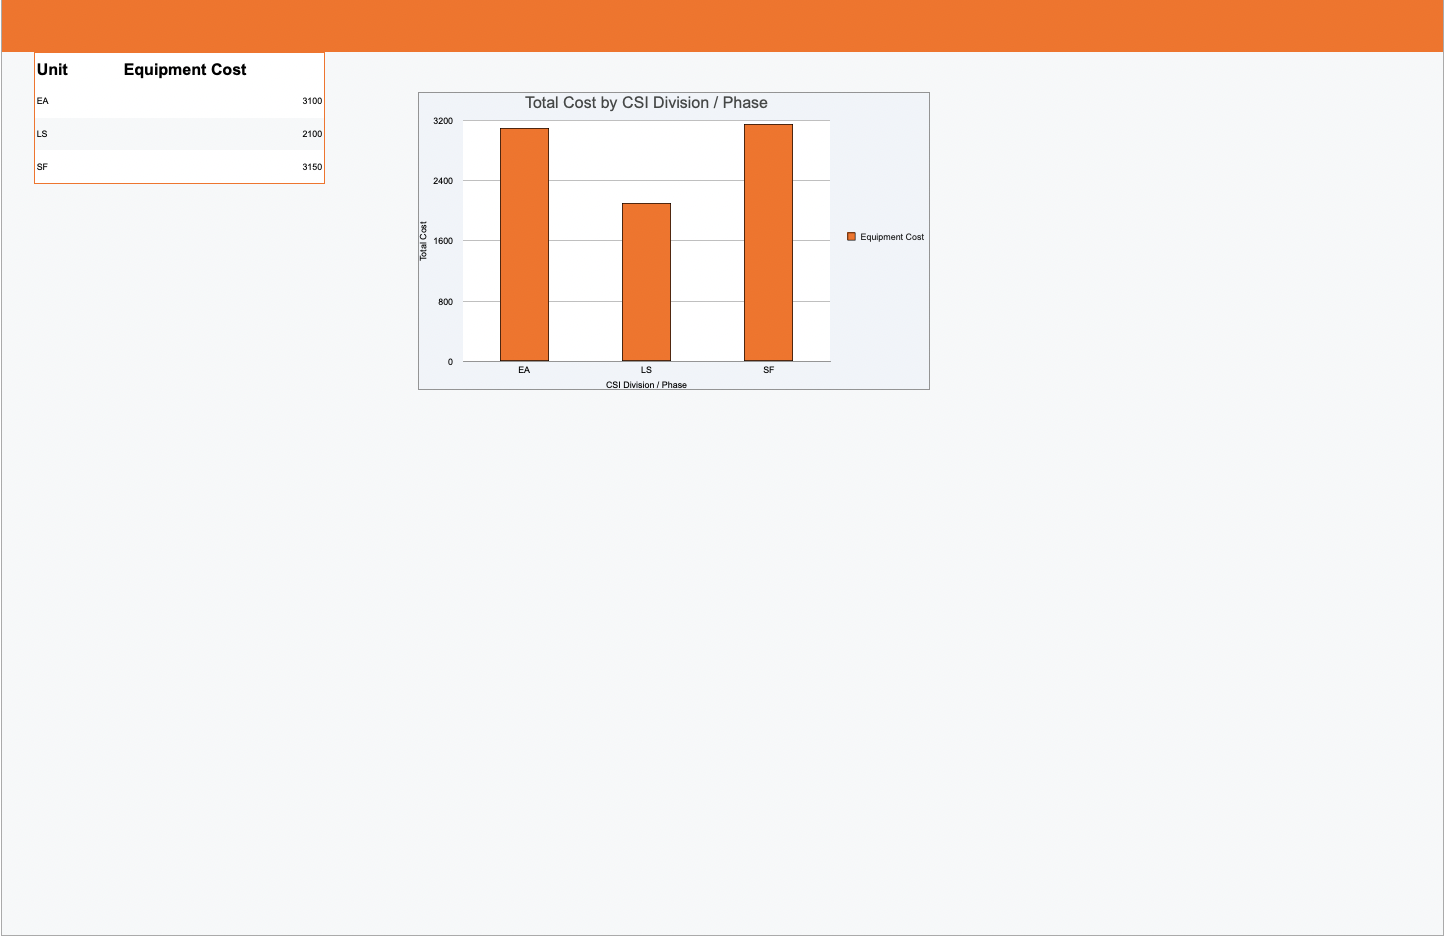Select the LS bar in the chart
The height and width of the screenshot is (940, 1444).
[x=646, y=280]
